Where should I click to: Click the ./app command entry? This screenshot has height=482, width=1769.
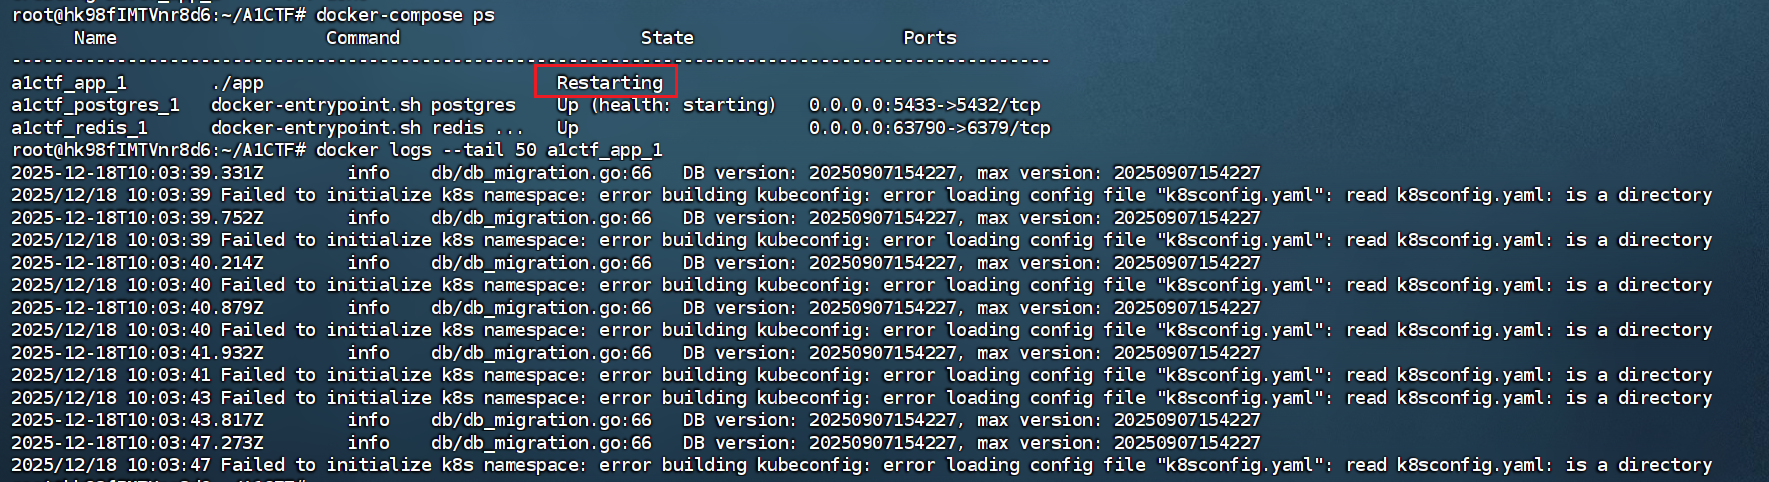click(237, 83)
